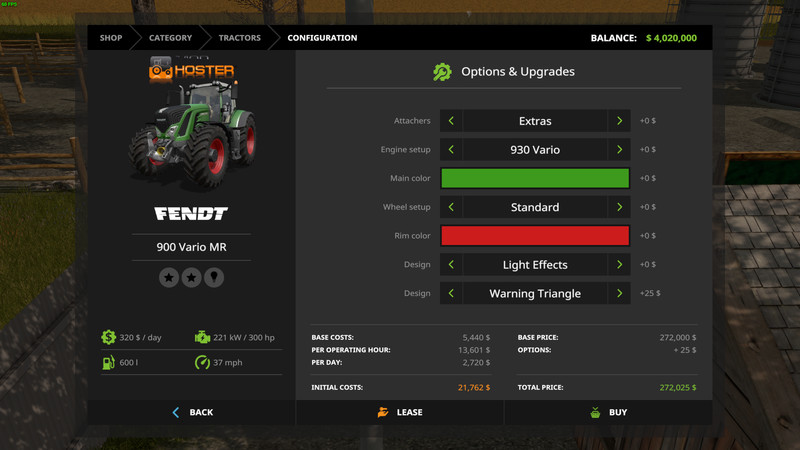Click the first star badge under tractor name
The image size is (800, 450).
tap(169, 277)
